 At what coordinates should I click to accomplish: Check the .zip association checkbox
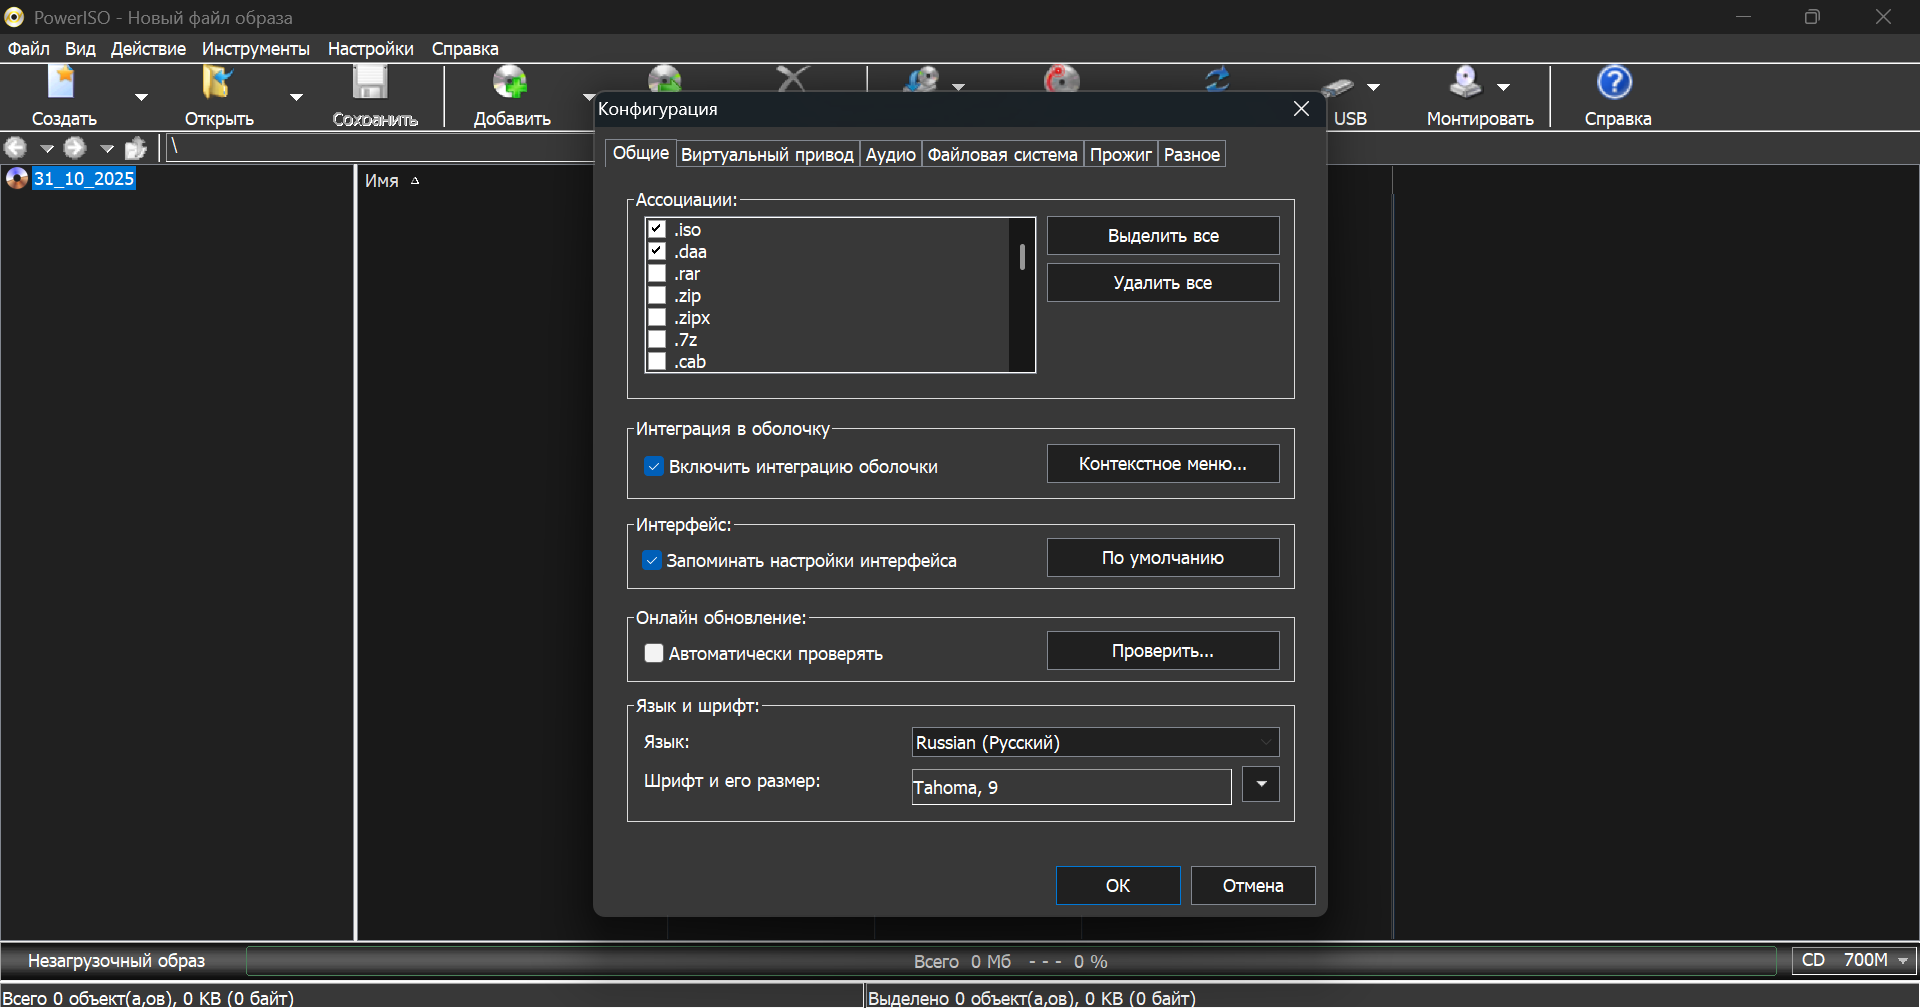click(657, 295)
